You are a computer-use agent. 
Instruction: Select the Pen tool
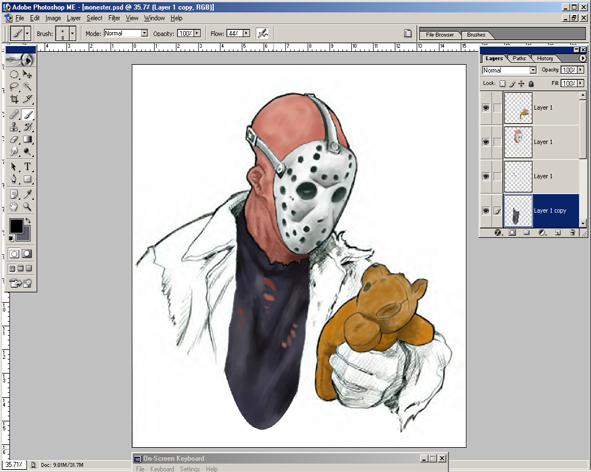(x=14, y=179)
